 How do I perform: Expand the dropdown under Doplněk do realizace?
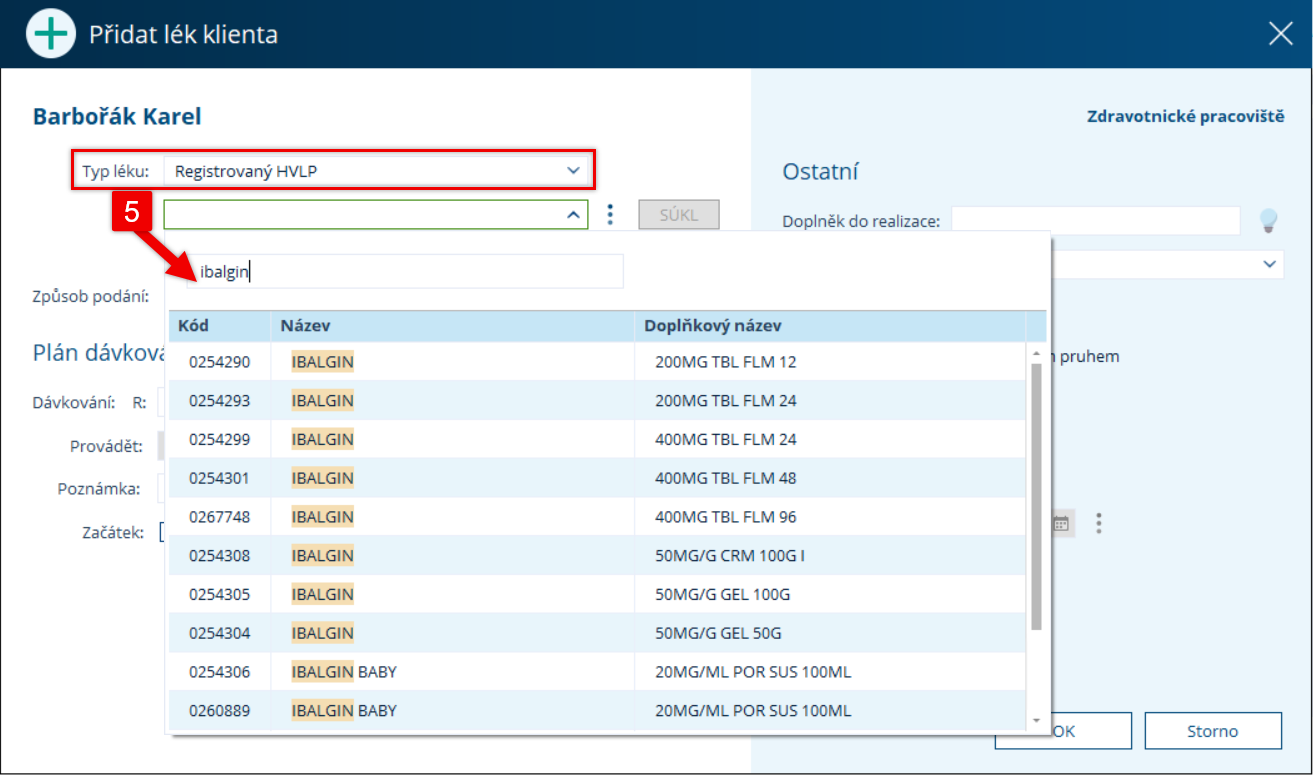pos(1270,264)
